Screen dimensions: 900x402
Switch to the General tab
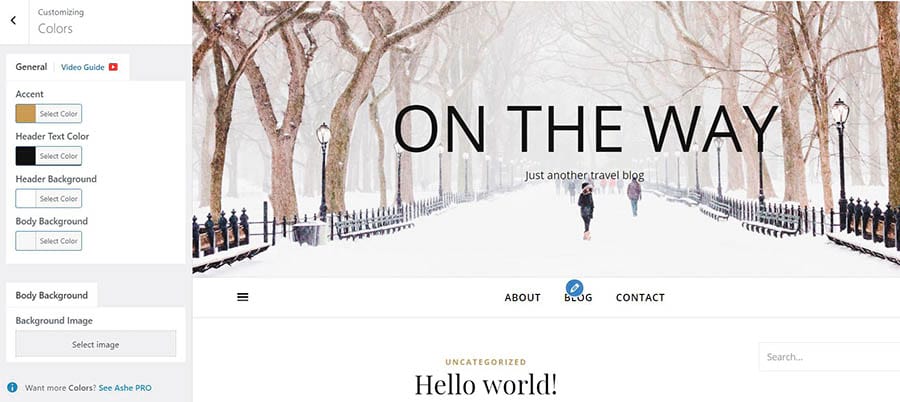31,67
